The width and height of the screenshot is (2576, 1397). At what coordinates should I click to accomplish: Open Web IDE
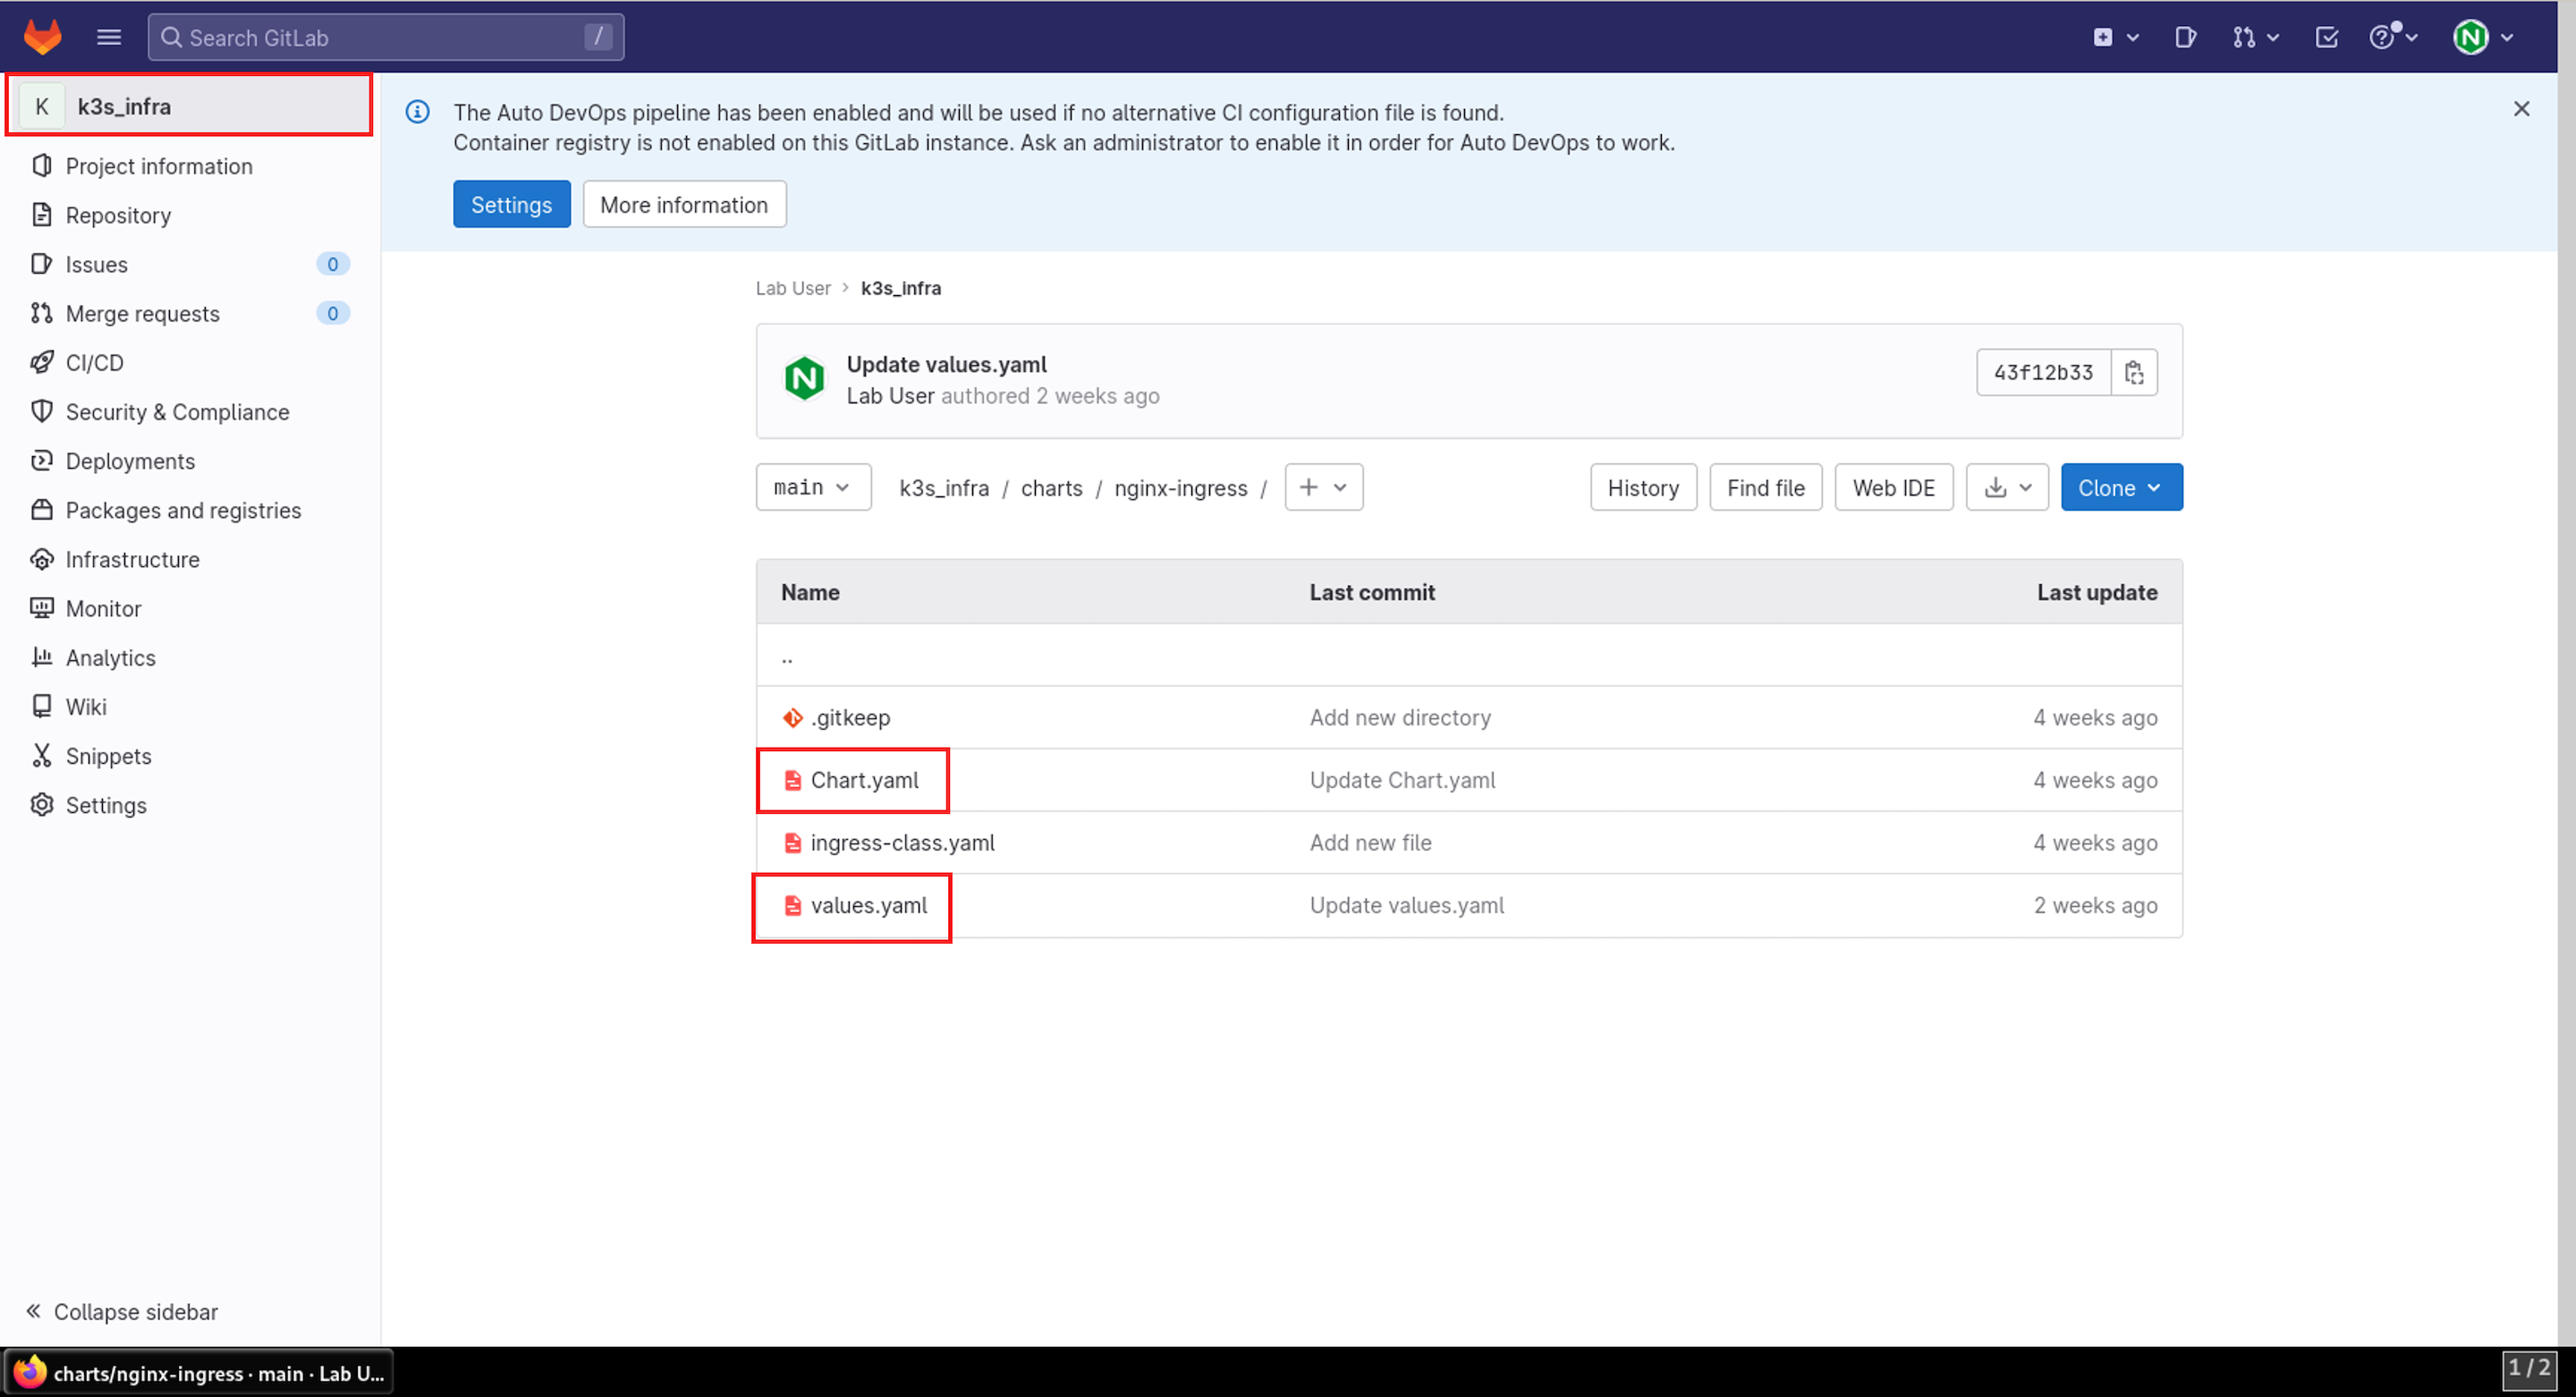tap(1893, 487)
